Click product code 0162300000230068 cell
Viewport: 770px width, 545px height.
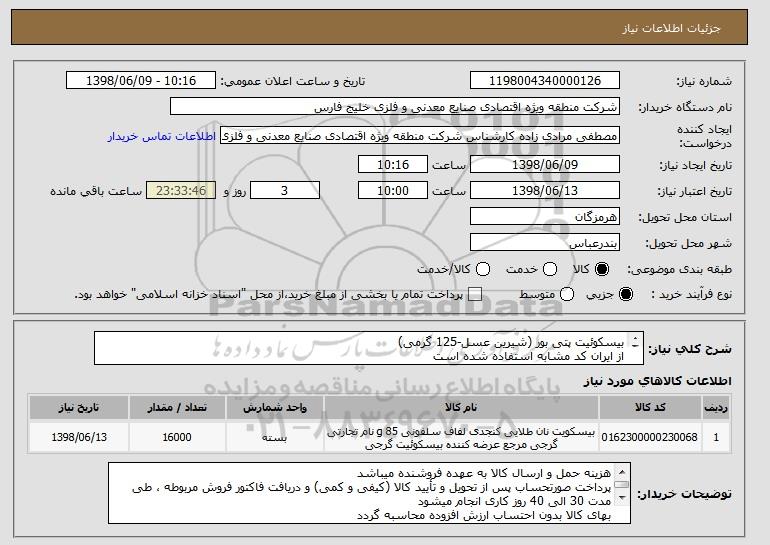point(650,437)
